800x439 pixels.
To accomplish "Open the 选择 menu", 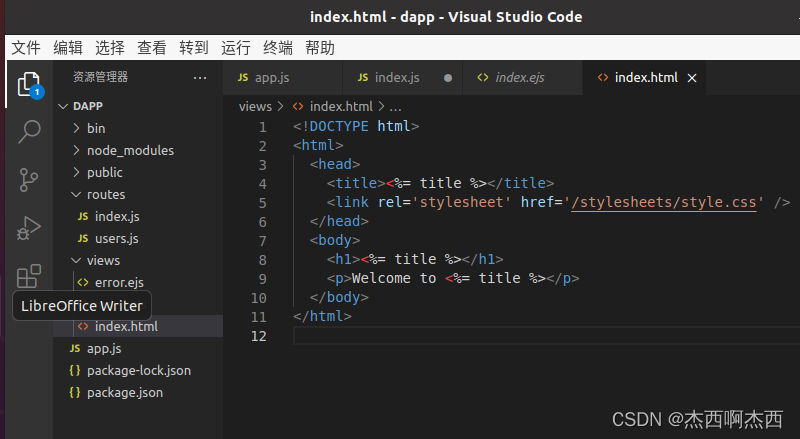I will pyautogui.click(x=110, y=48).
